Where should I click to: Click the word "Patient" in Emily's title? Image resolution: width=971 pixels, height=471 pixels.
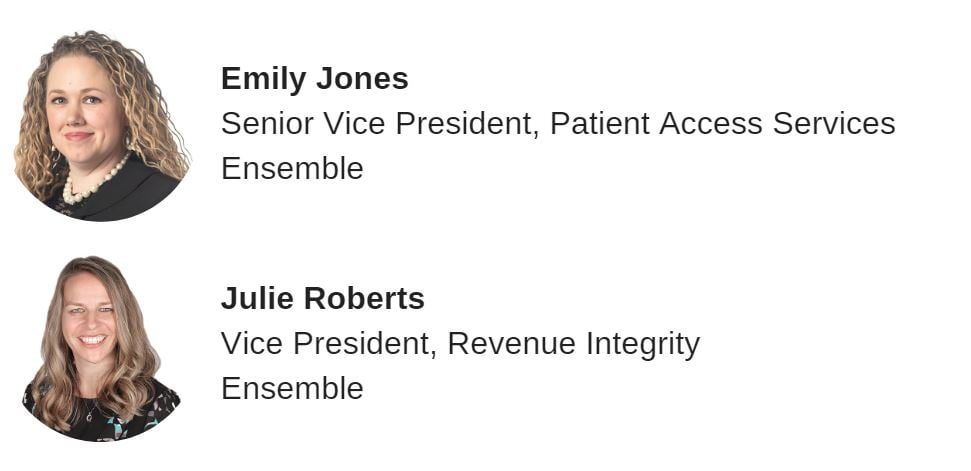[x=598, y=123]
